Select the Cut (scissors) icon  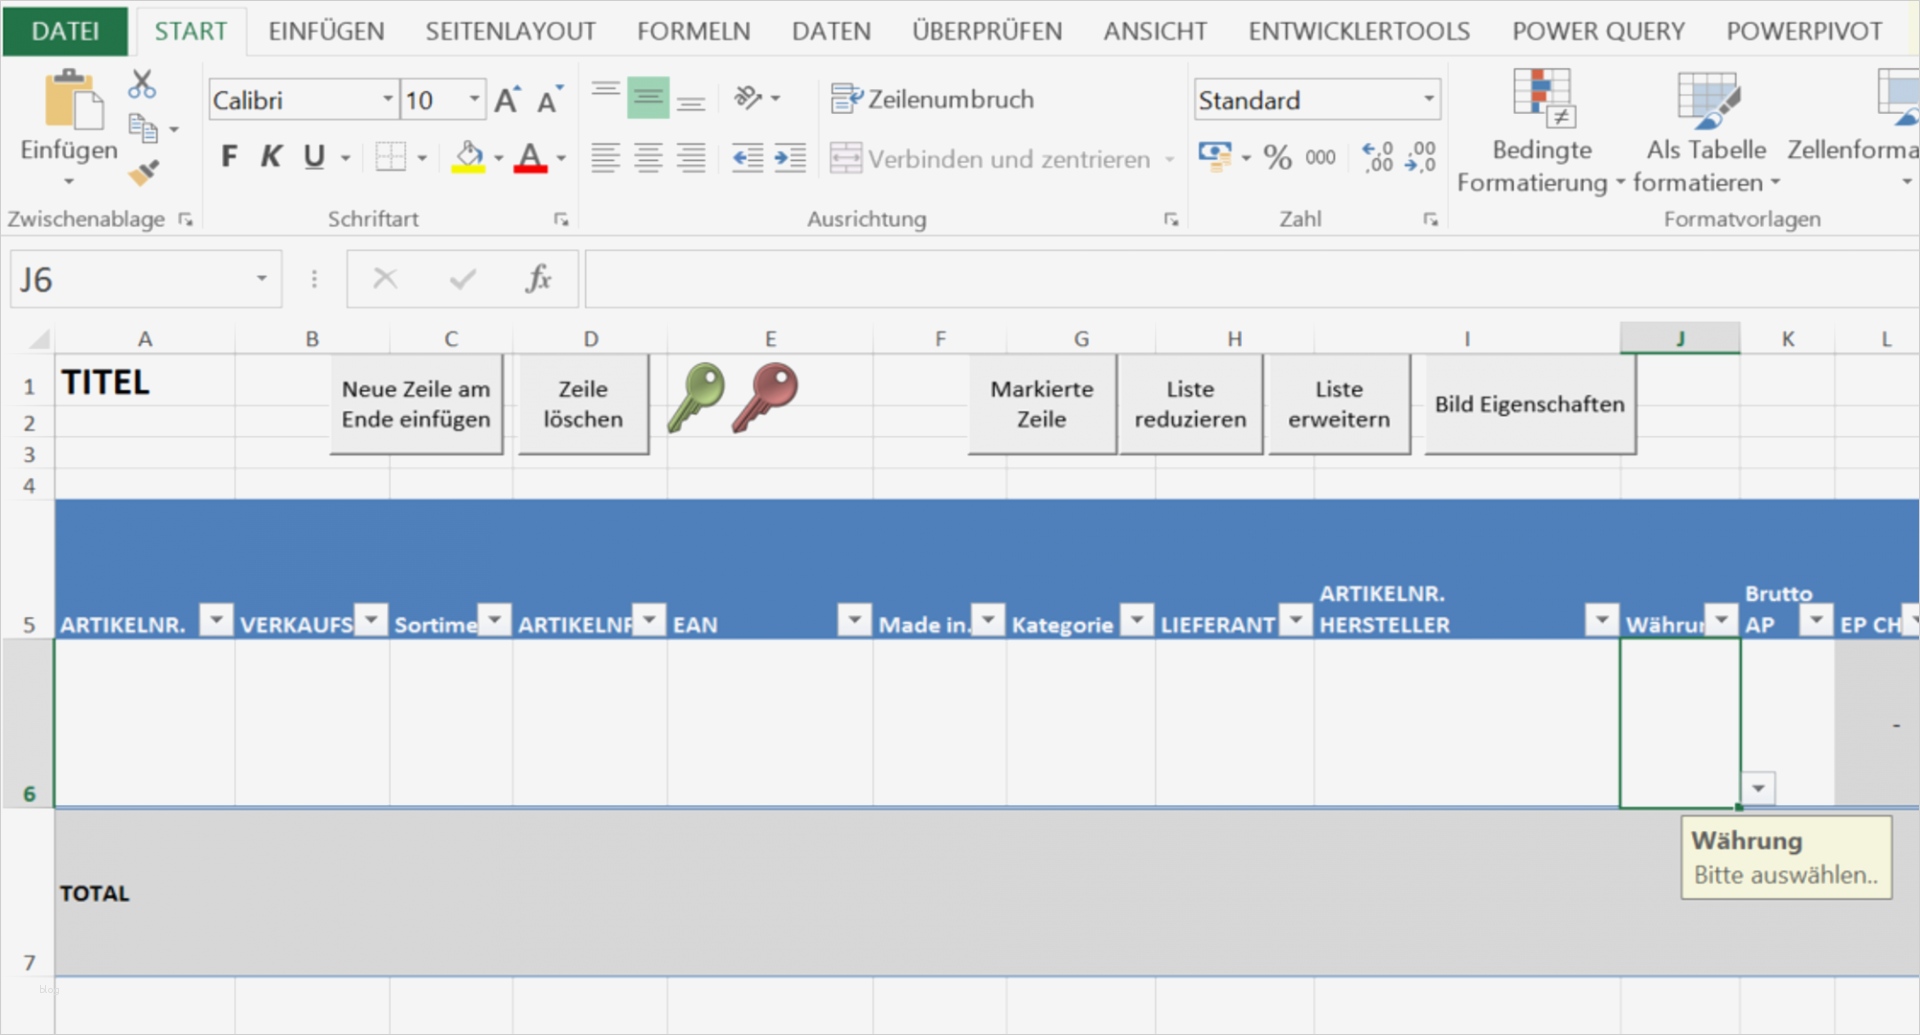[x=142, y=83]
